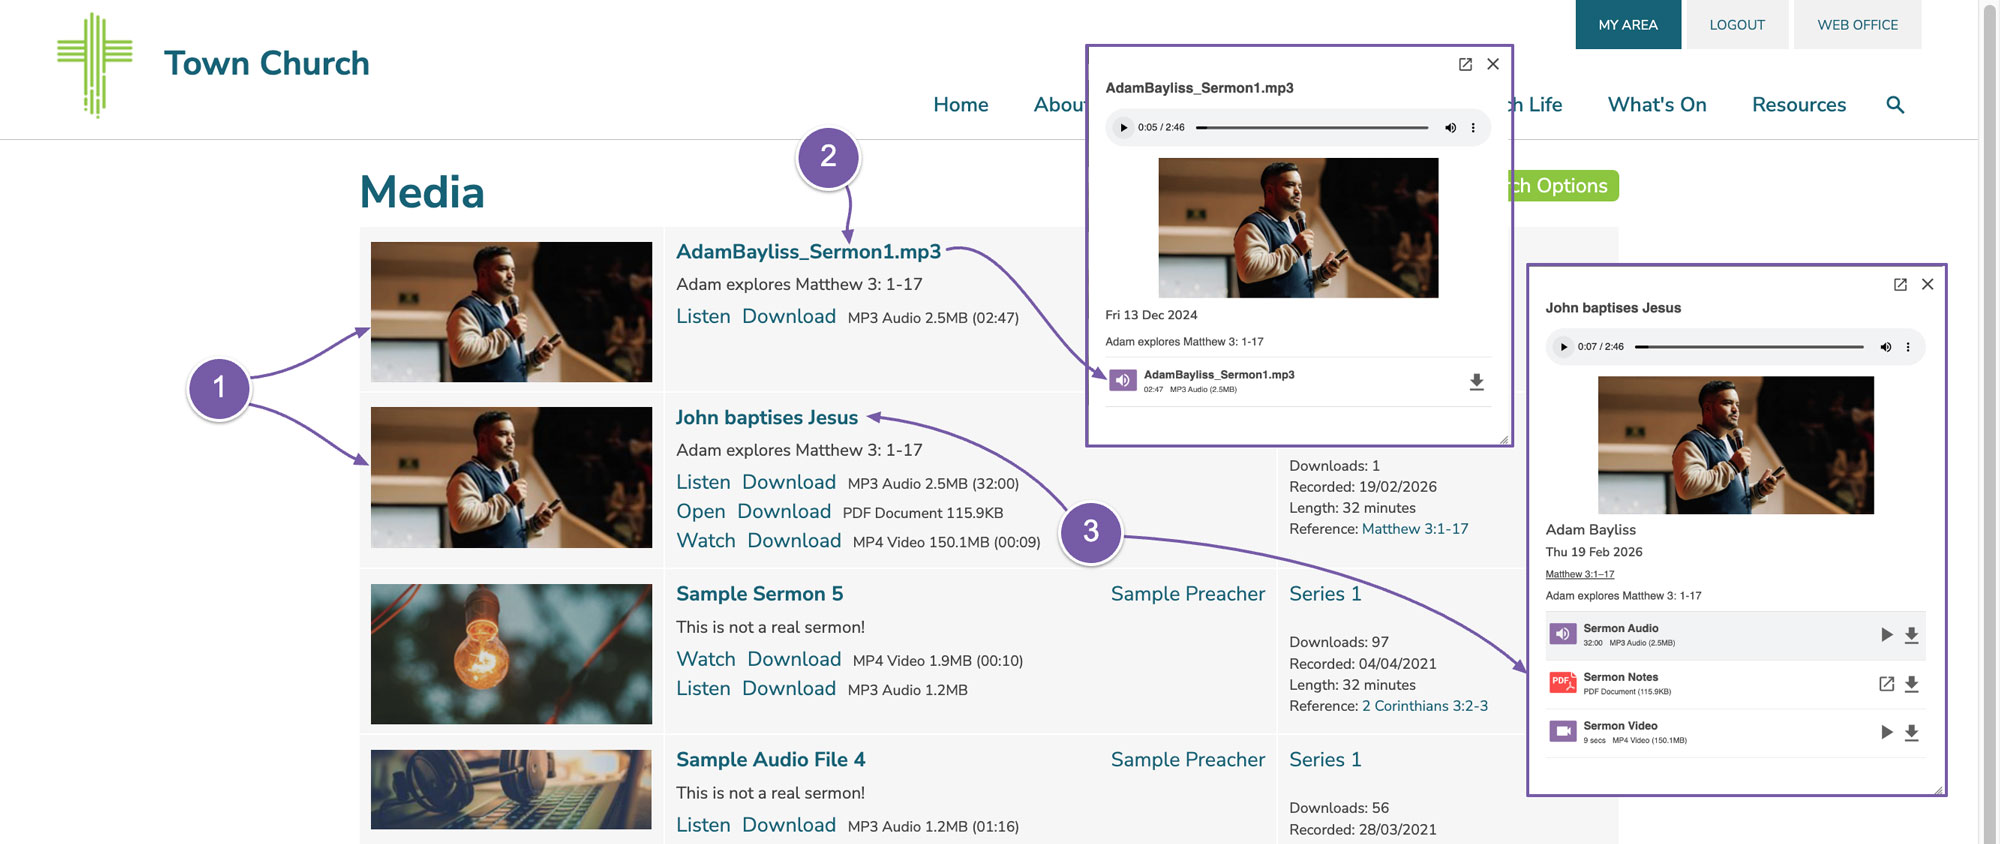This screenshot has width=2000, height=844.
Task: Download the Sermon Notes PDF
Action: [x=1911, y=684]
